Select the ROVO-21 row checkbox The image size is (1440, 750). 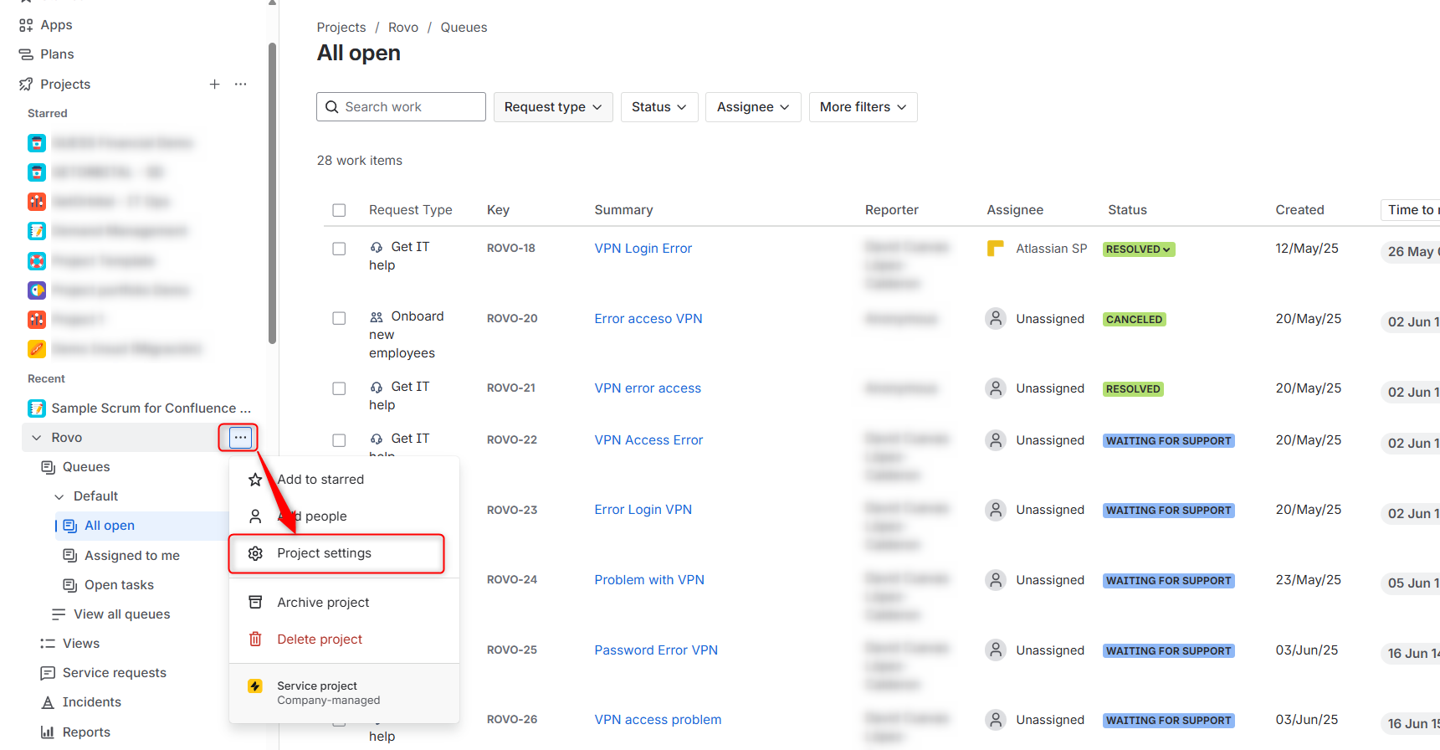339,388
